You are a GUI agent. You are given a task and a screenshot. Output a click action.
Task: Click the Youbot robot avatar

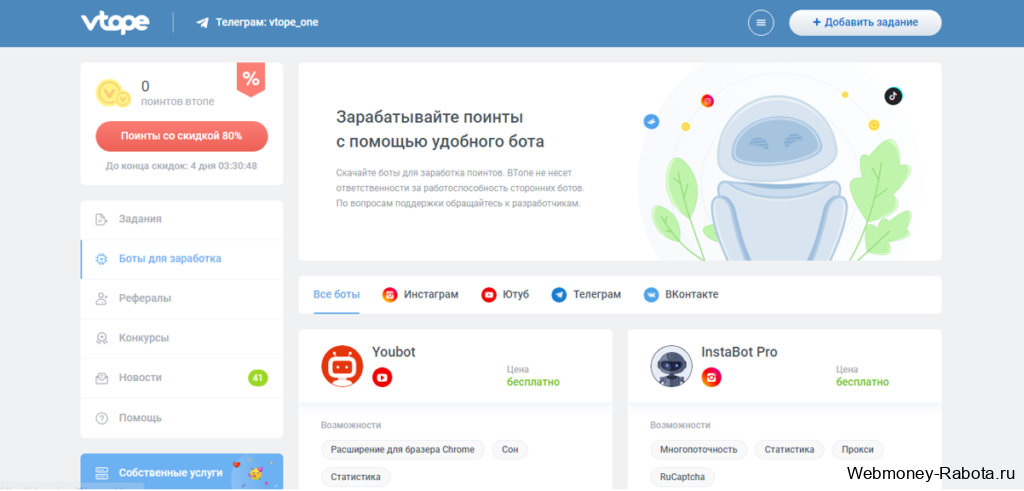tap(342, 366)
